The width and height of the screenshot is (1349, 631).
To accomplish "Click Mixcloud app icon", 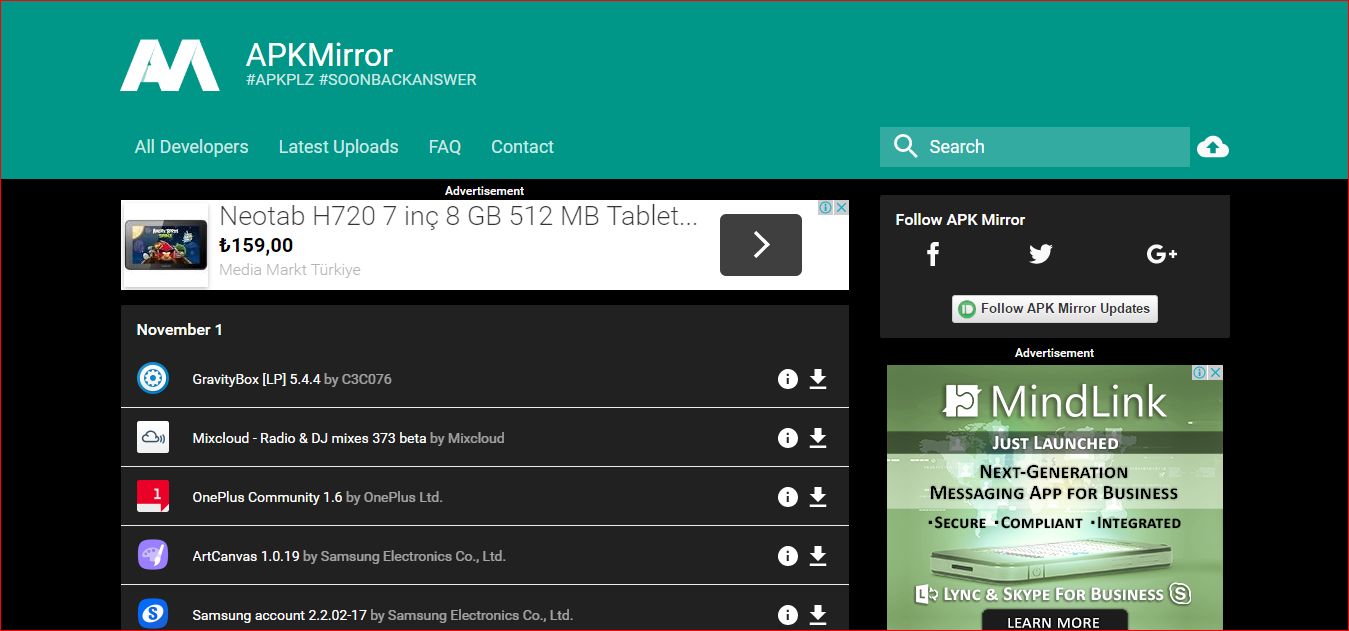I will click(153, 437).
